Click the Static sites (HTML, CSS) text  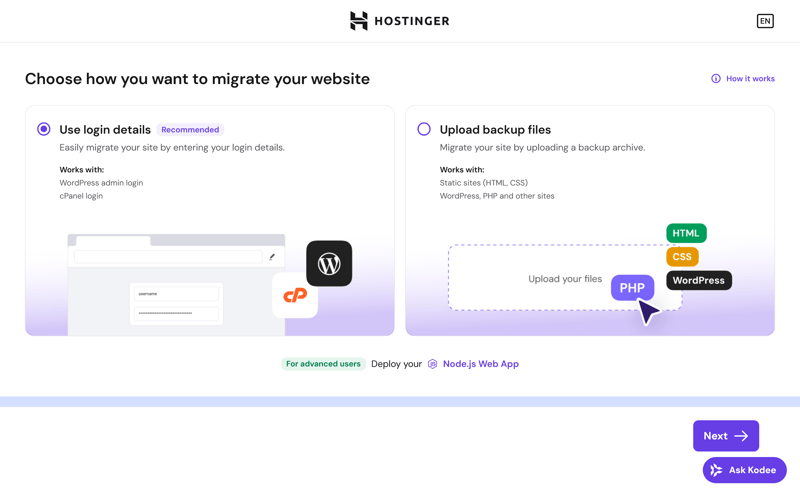[x=484, y=183]
